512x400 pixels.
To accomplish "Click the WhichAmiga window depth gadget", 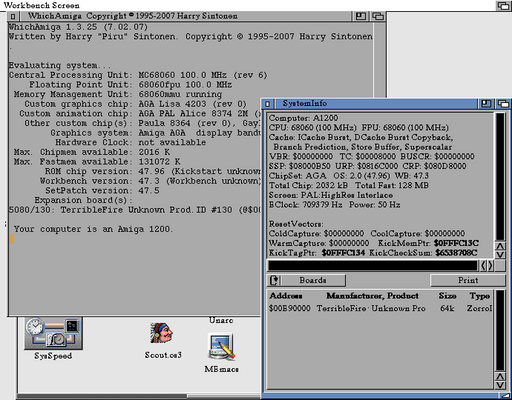I will [x=378, y=16].
